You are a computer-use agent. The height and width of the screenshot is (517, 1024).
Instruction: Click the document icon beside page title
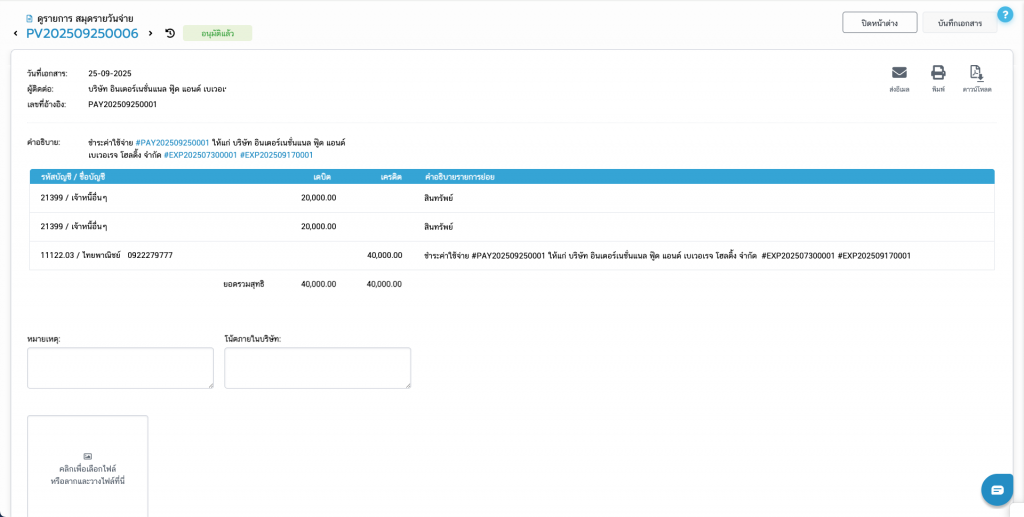(29, 18)
